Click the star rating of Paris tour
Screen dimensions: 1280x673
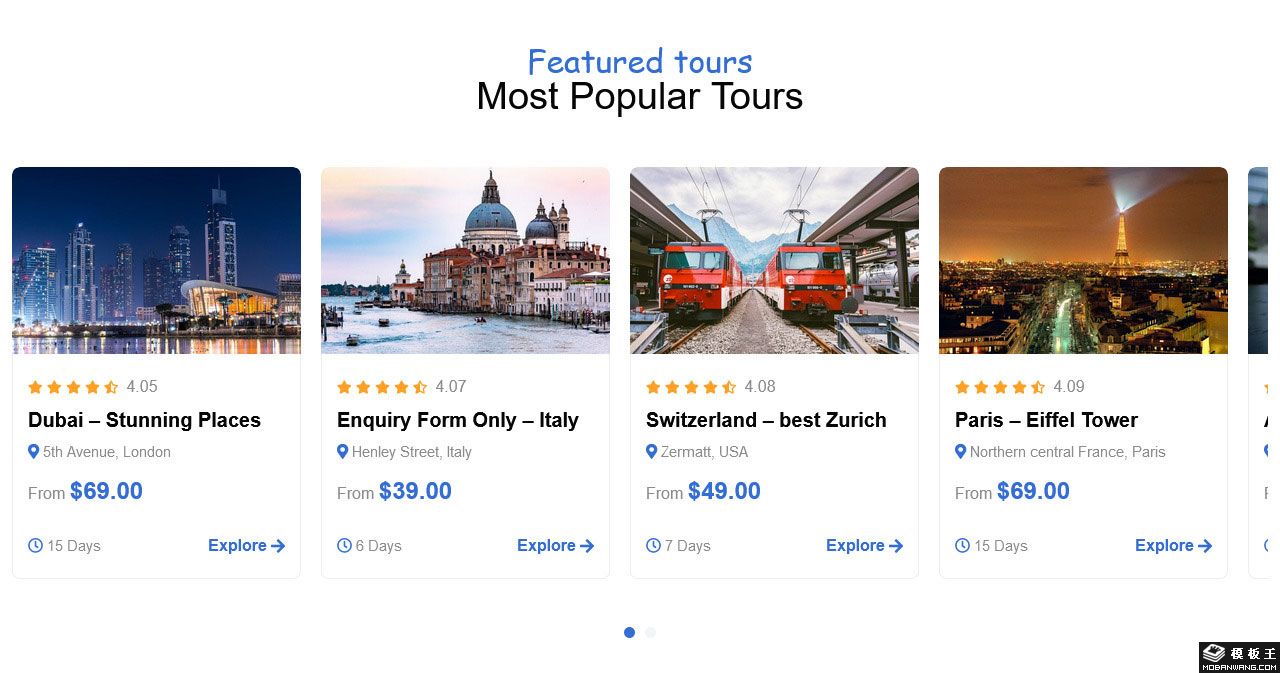(x=1000, y=387)
